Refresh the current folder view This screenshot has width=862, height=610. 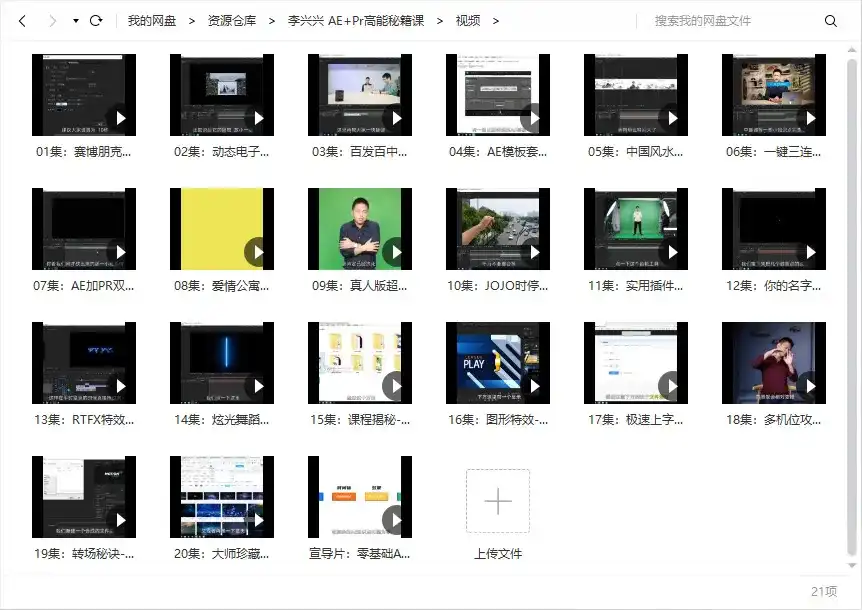click(x=96, y=19)
